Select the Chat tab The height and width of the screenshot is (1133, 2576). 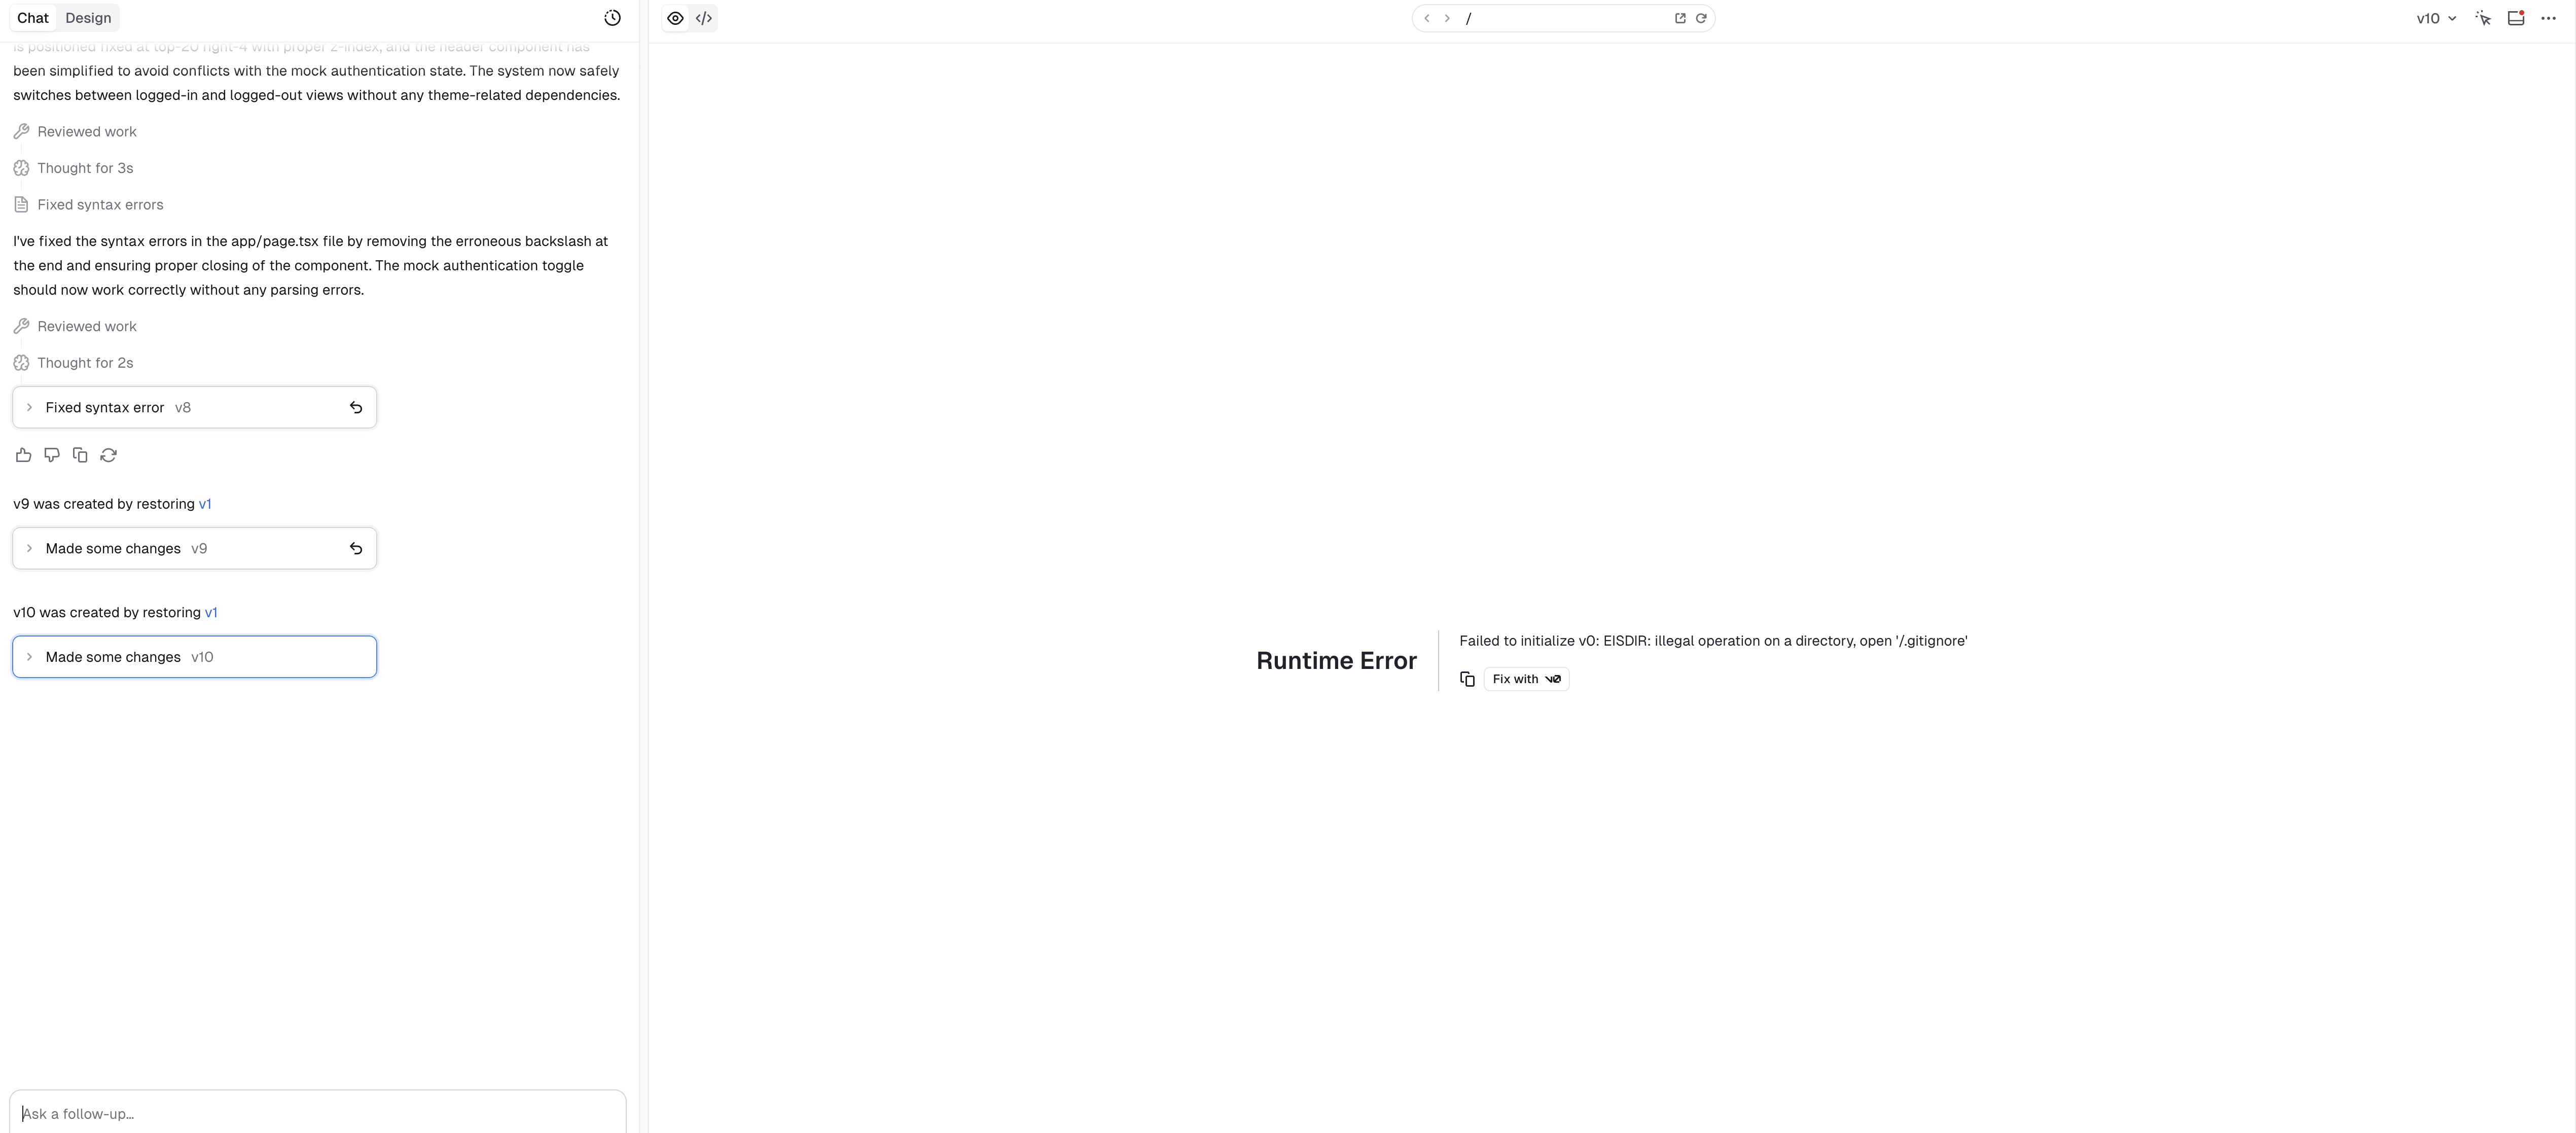tap(33, 18)
